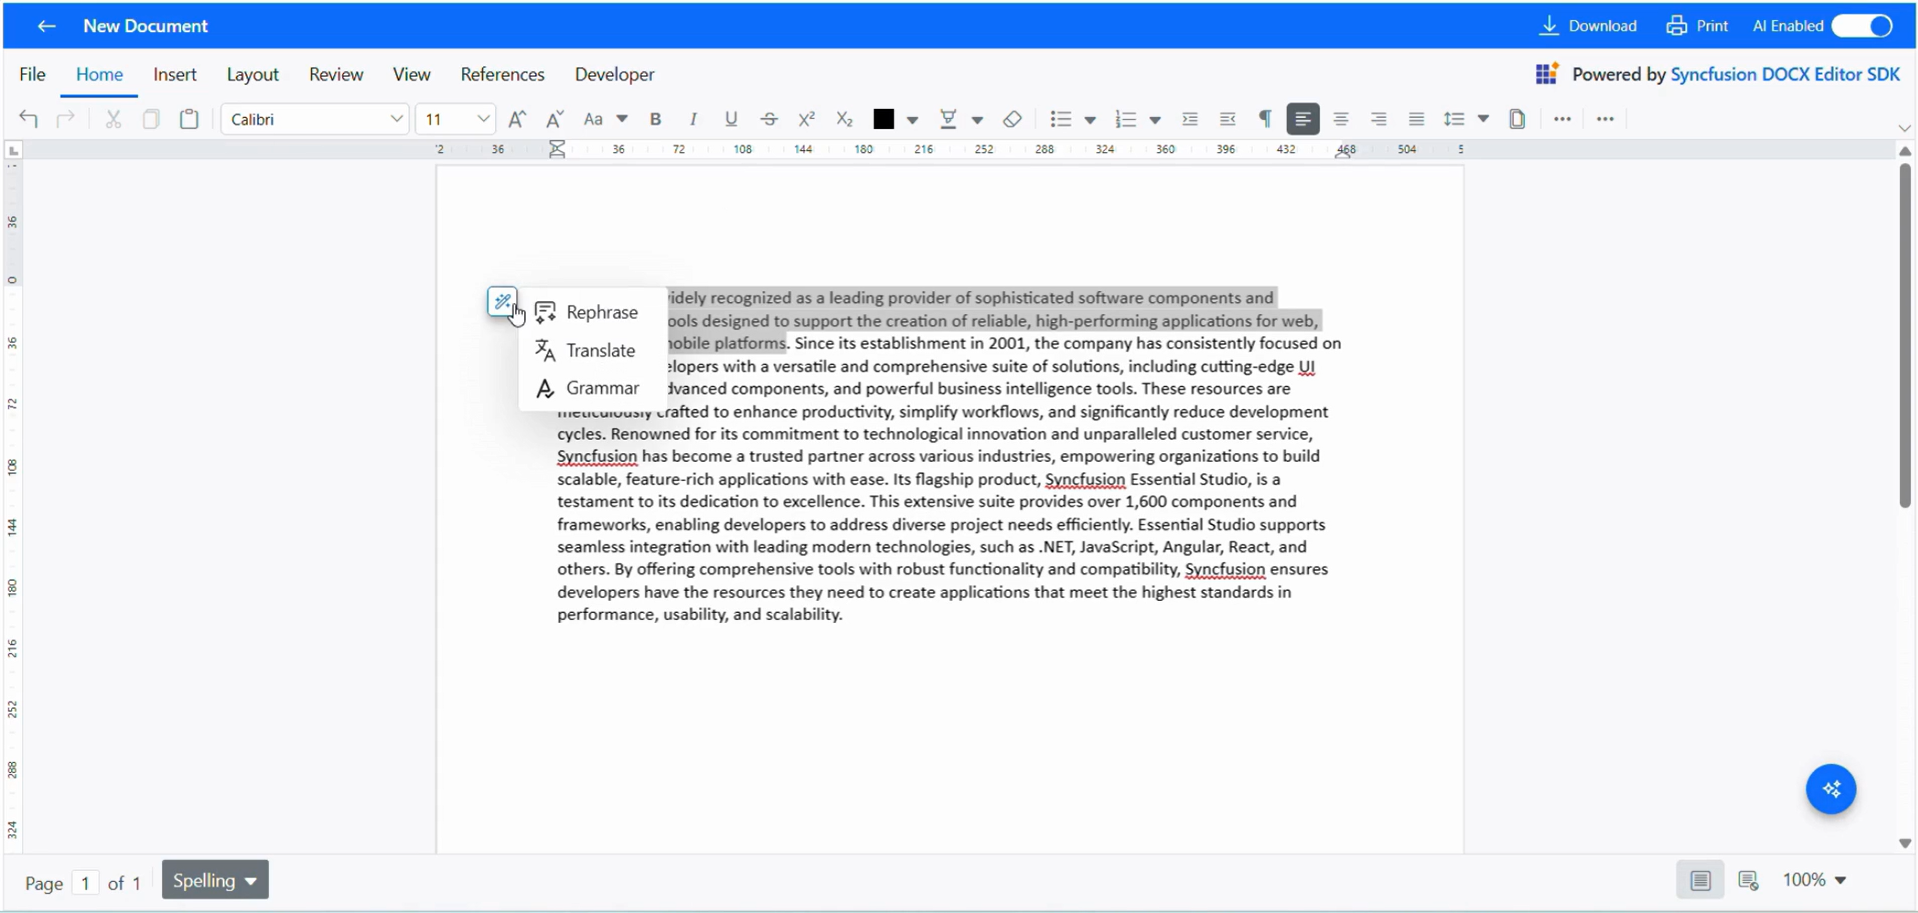Click the Download button
The width and height of the screenshot is (1918, 913).
1588,26
